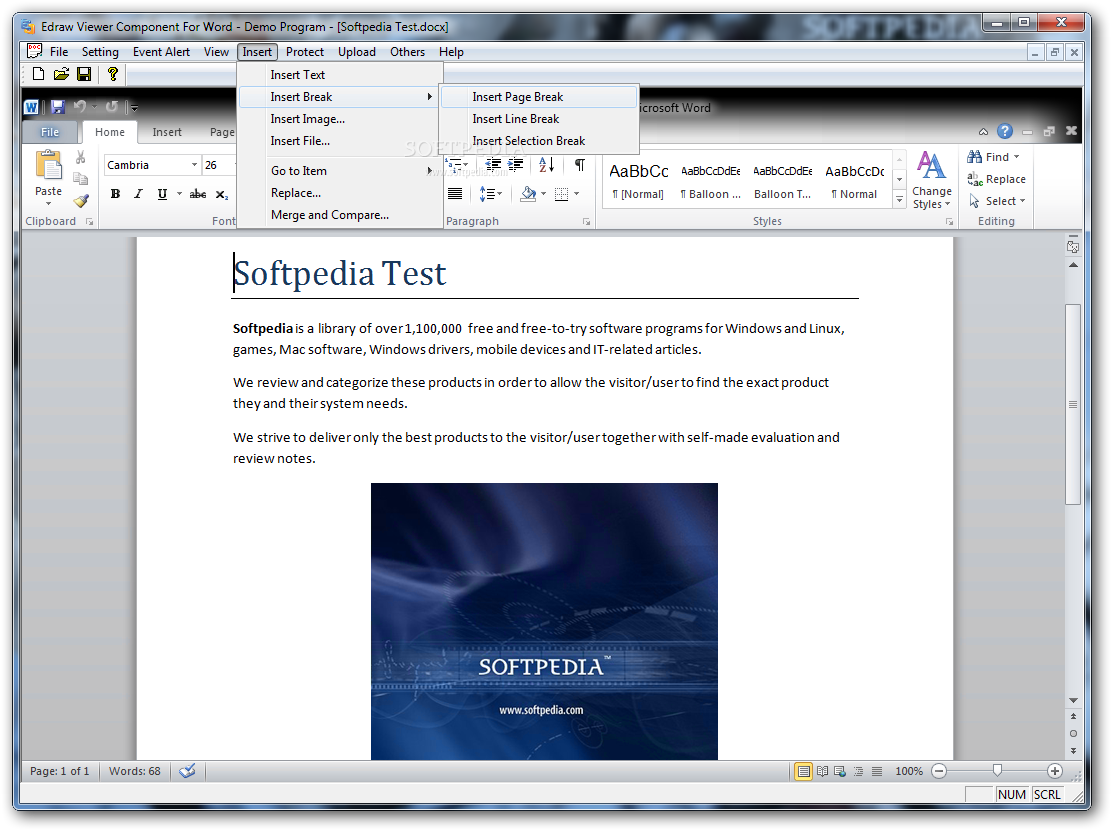The image size is (1112, 831).
Task: Toggle Strikethrough formatting
Action: click(x=198, y=194)
